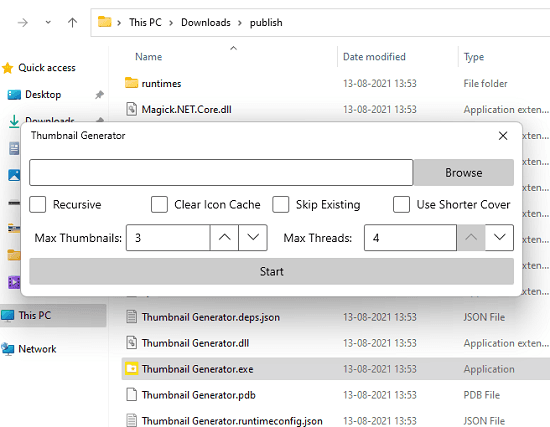The height and width of the screenshot is (427, 550).
Task: Sort by the Date modified column header
Action: coord(374,57)
